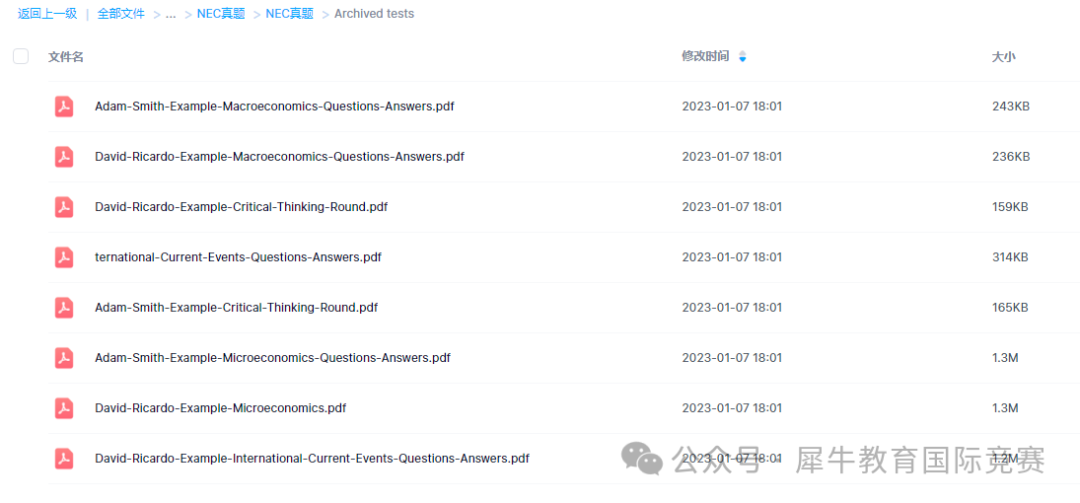This screenshot has width=1080, height=503.
Task: Click PDF icon for ternational-Current-Events file
Action: tap(64, 257)
